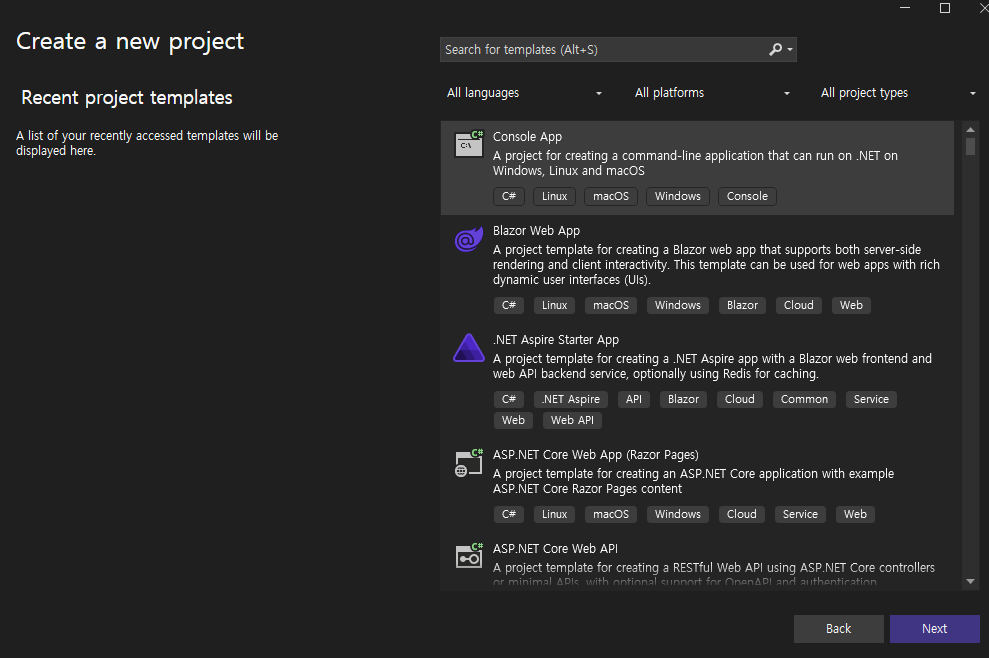This screenshot has height=658, width=989.
Task: Maximize the Create a new project window
Action: [x=945, y=8]
